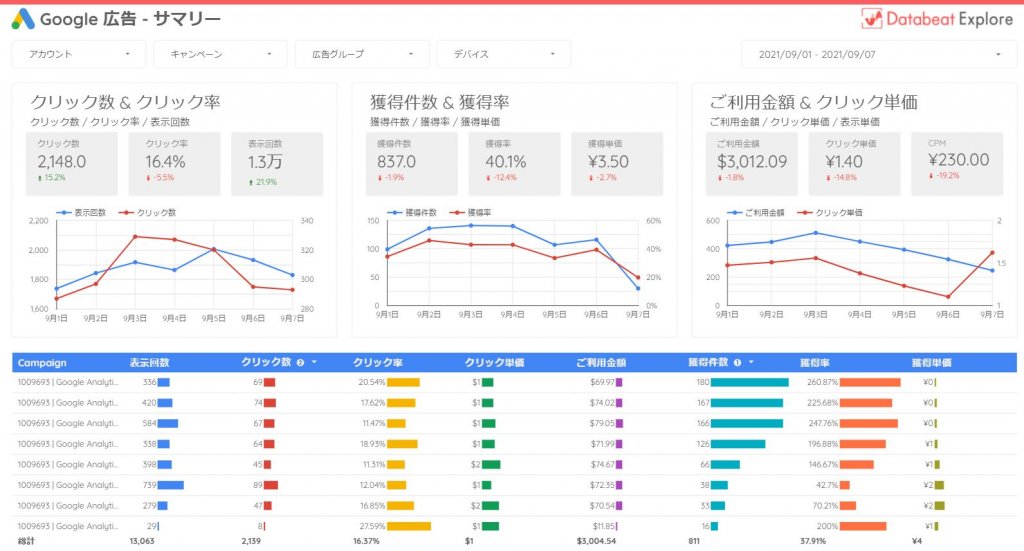Click the クリック数 & クリック率 section title
Viewport: 1024px width, 551px height.
125,102
